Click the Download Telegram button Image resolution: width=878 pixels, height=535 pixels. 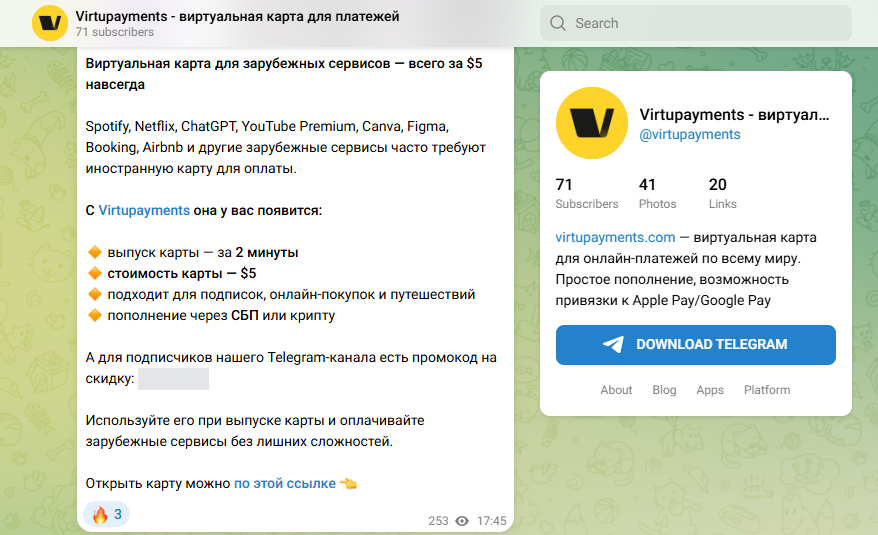click(x=695, y=345)
